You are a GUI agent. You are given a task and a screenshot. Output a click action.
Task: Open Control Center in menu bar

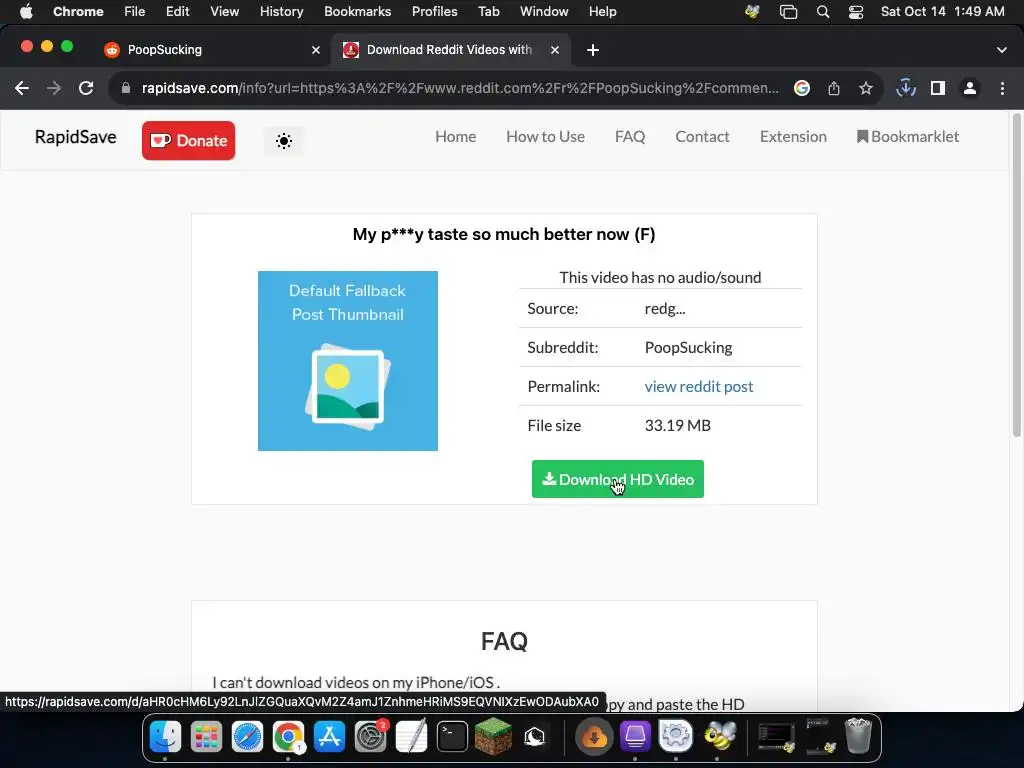856,12
